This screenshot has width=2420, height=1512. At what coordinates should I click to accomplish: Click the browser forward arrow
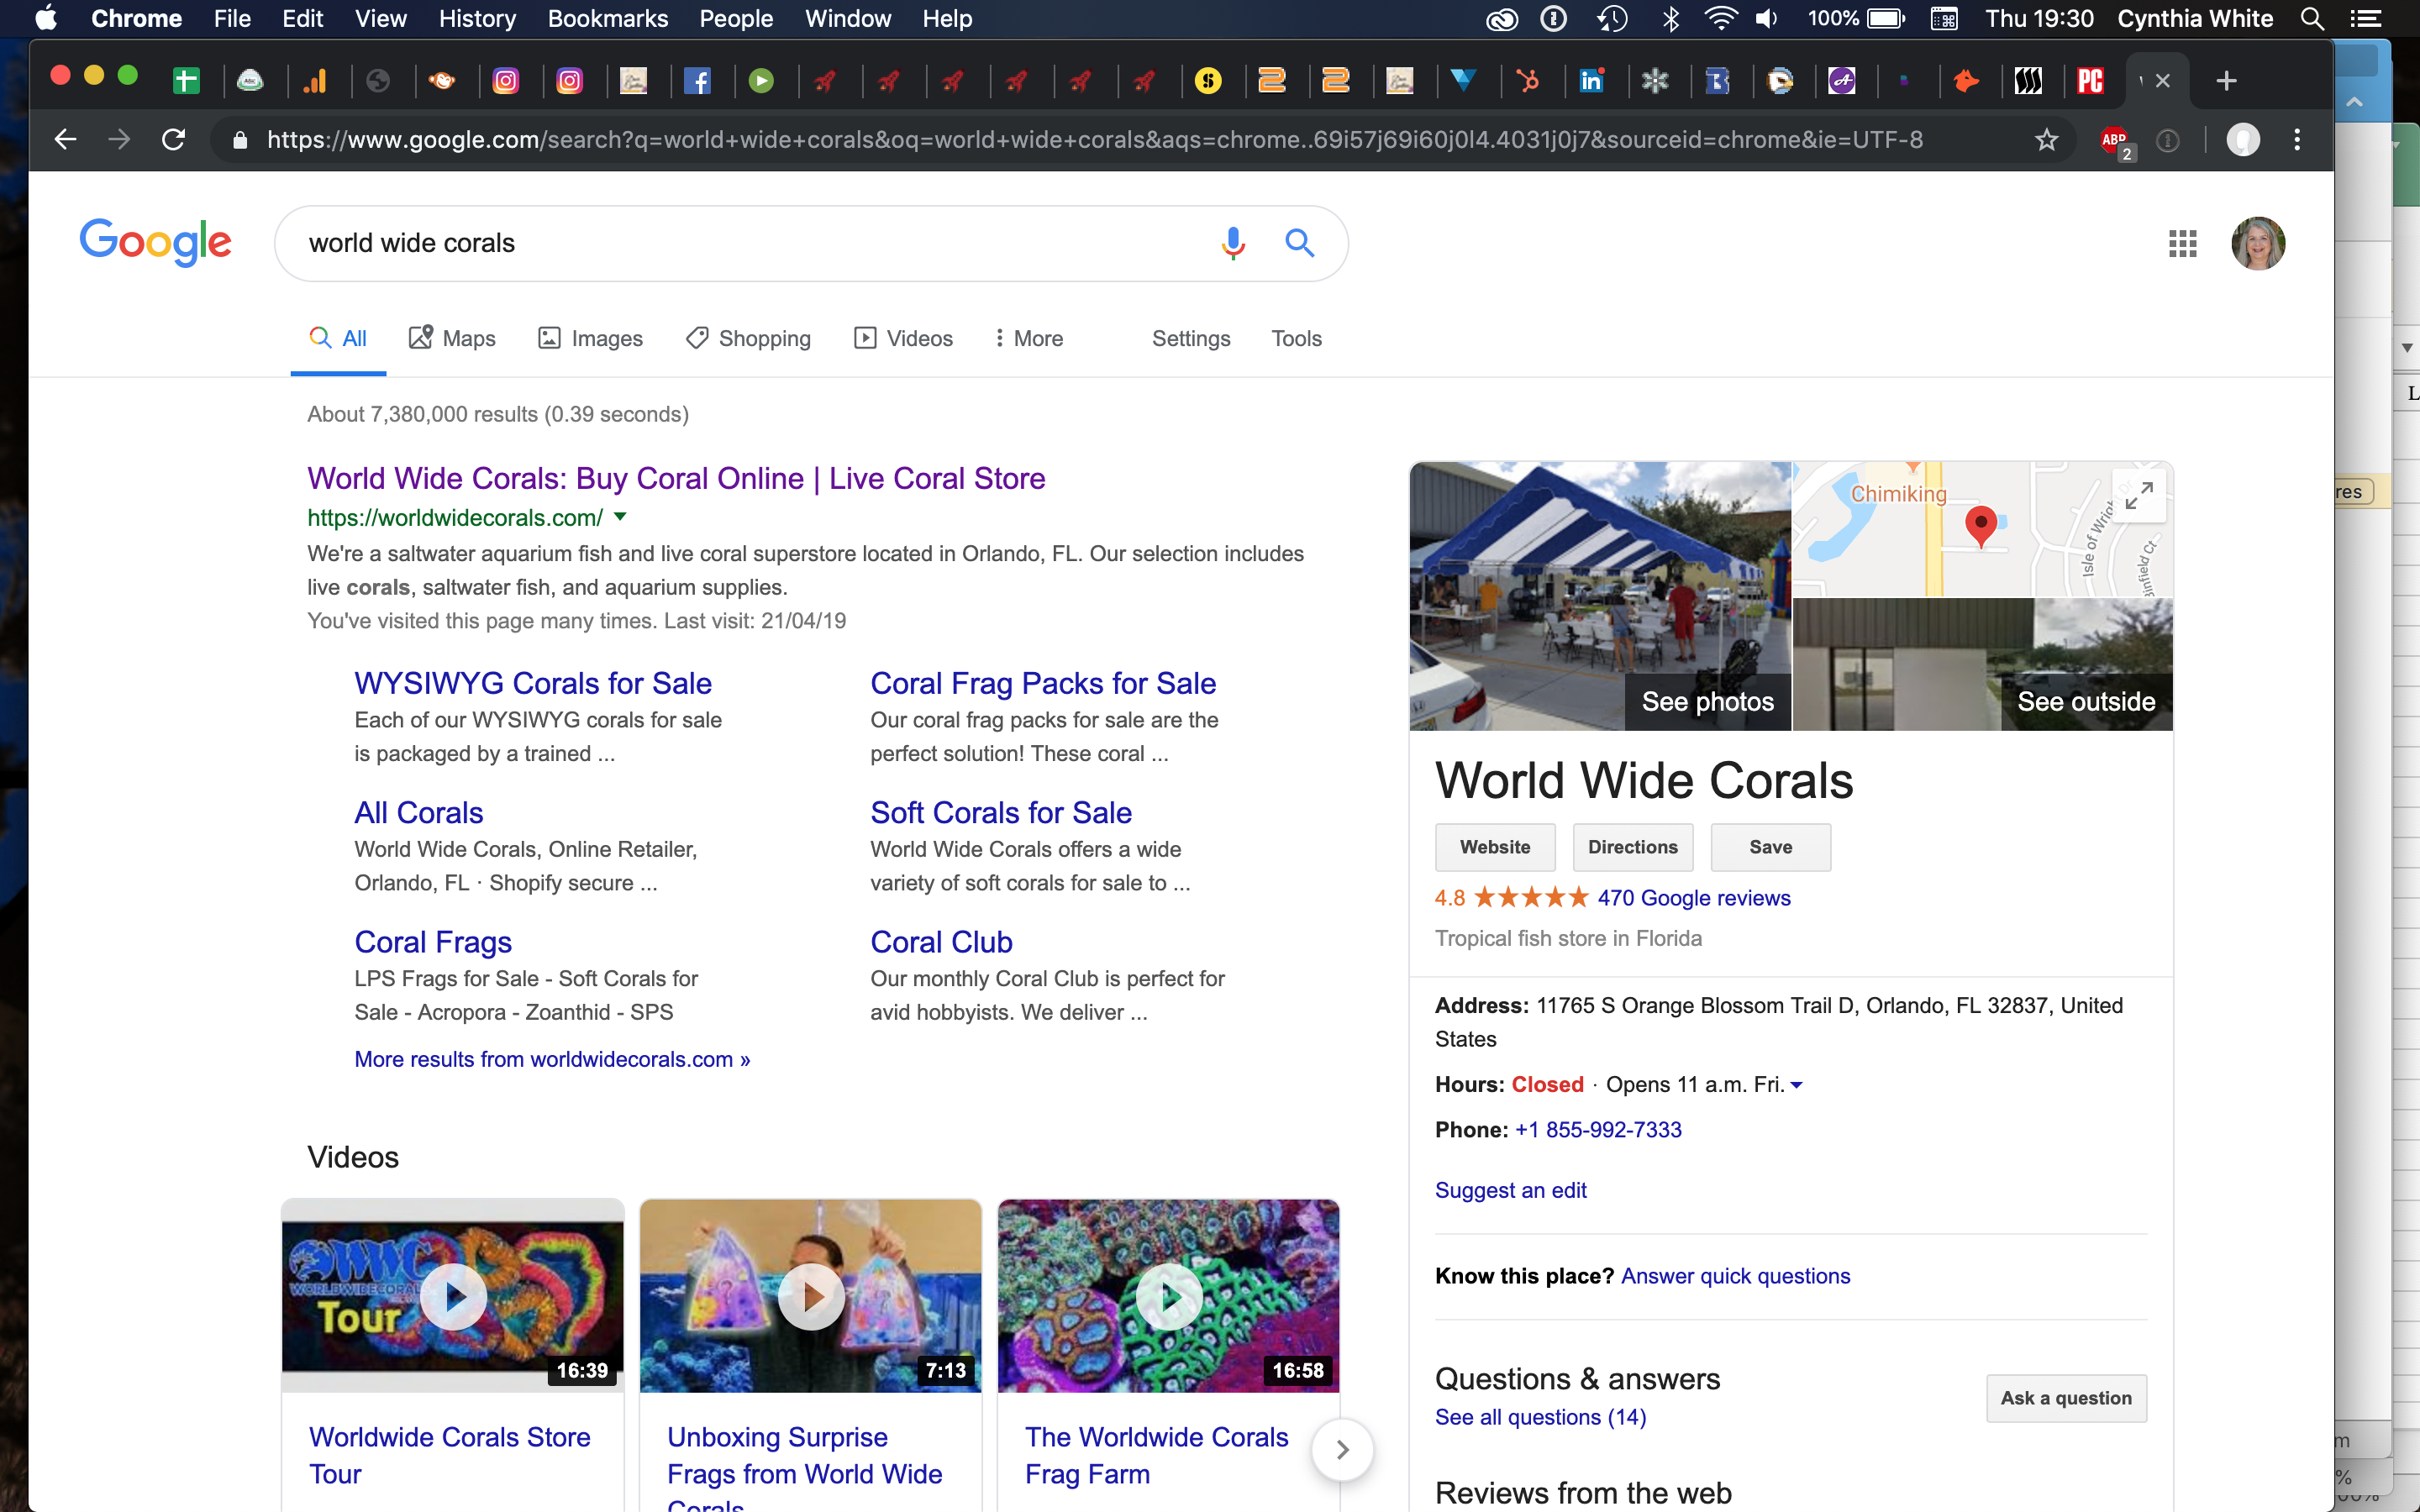pyautogui.click(x=119, y=140)
